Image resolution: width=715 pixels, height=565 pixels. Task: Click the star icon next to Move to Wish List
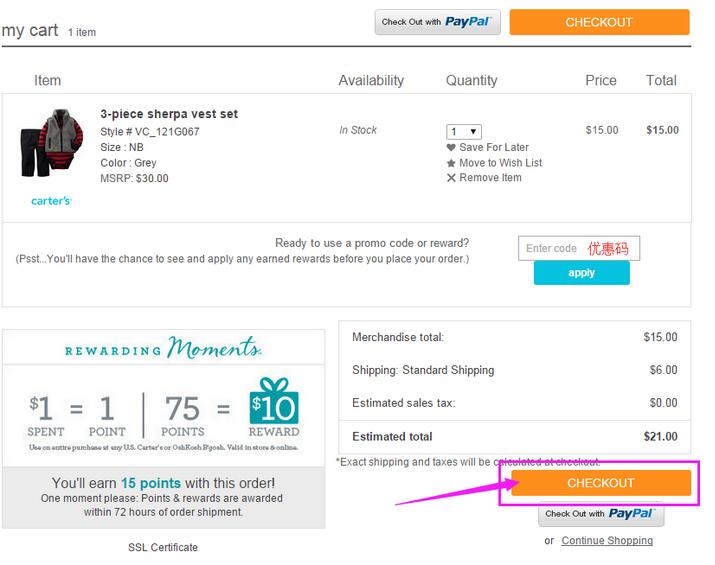point(451,163)
